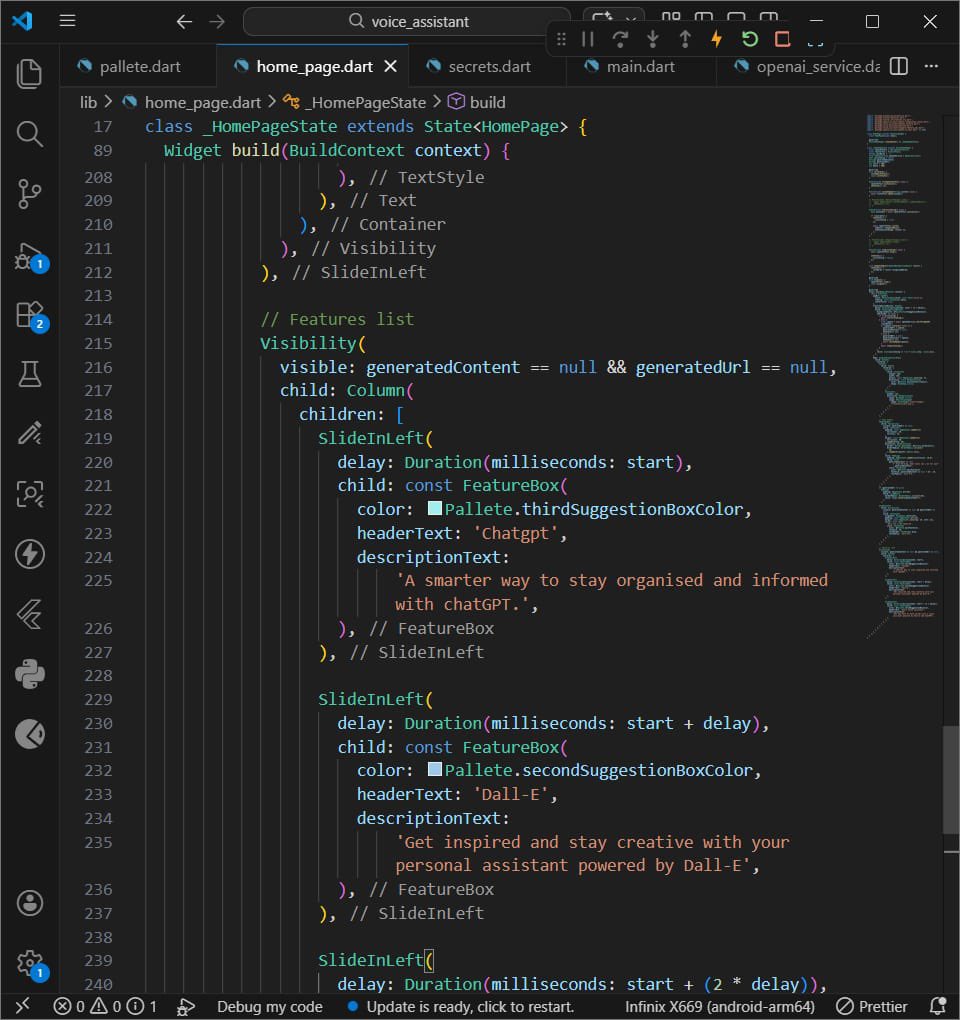Go forward using the right arrow
The height and width of the screenshot is (1020, 960).
click(x=217, y=21)
